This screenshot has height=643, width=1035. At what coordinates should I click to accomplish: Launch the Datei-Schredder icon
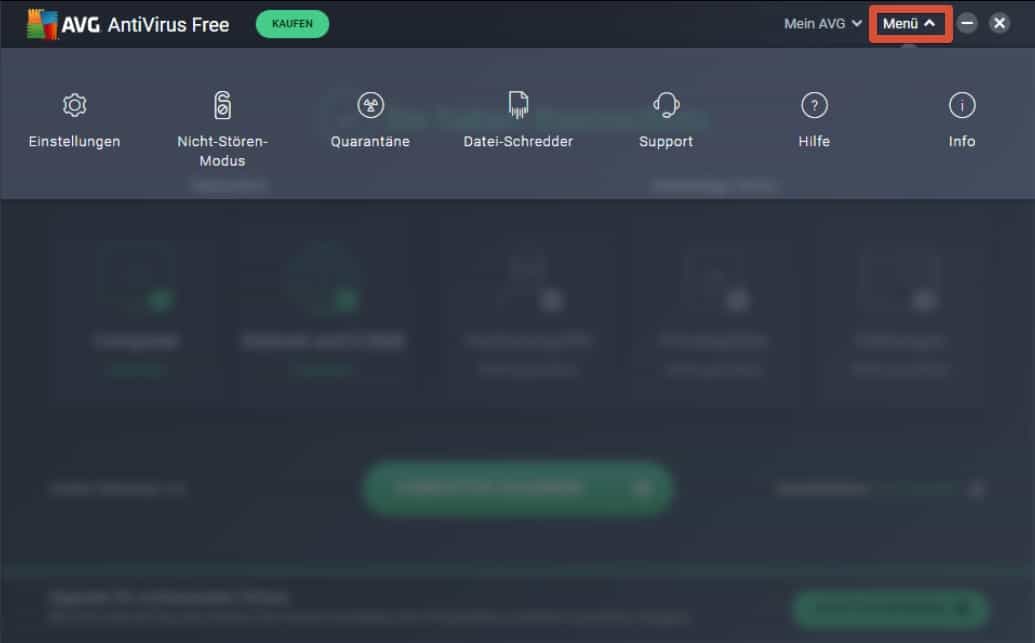518,105
